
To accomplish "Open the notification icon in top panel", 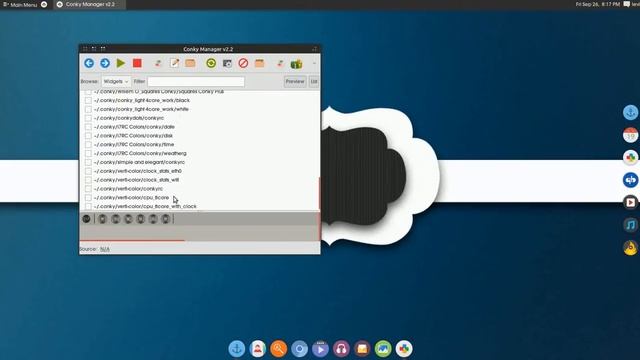I will point(627,4).
